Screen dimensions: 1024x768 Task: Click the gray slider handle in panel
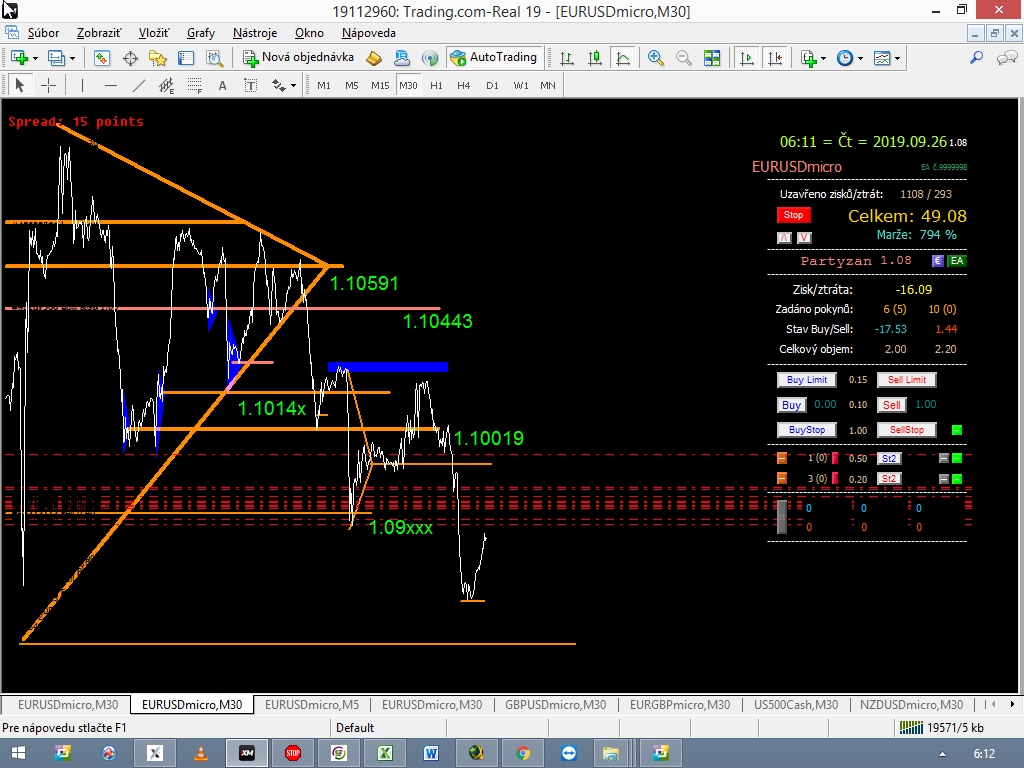pos(782,517)
